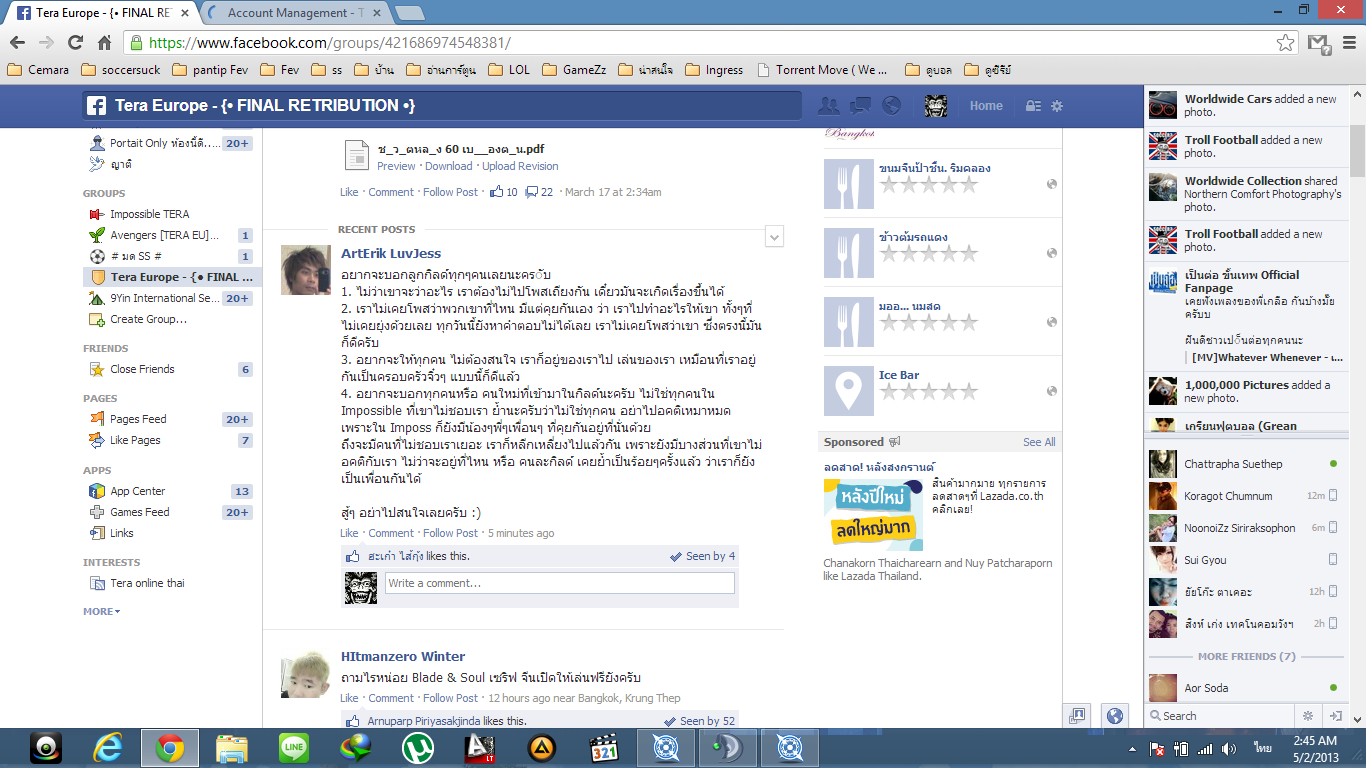Image resolution: width=1366 pixels, height=768 pixels.
Task: Reload the page with the refresh icon
Action: point(75,43)
